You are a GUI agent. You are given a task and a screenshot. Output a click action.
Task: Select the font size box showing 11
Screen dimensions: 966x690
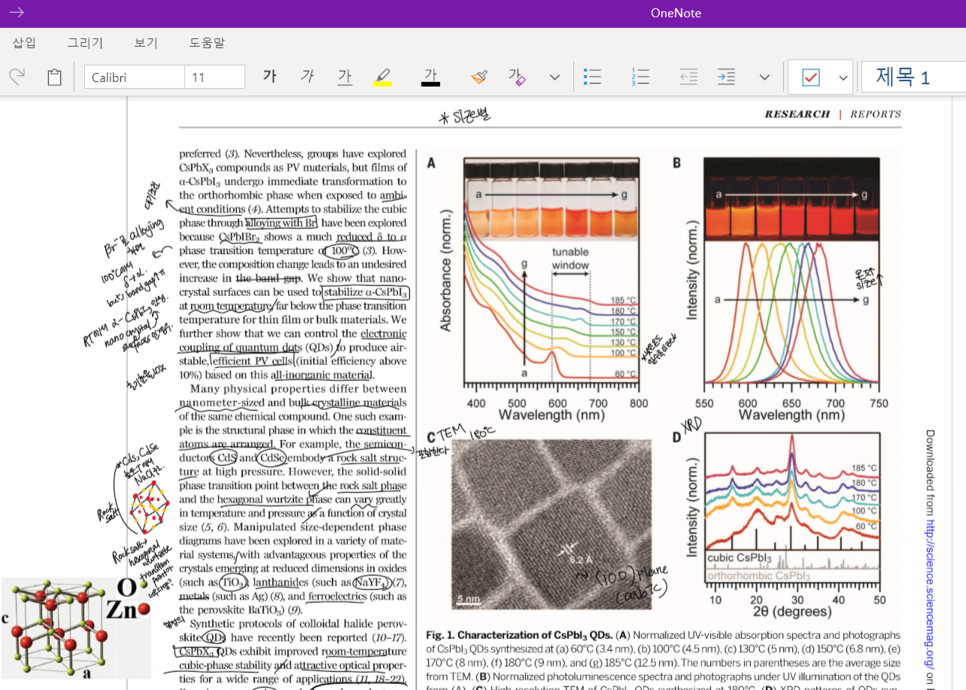click(214, 77)
